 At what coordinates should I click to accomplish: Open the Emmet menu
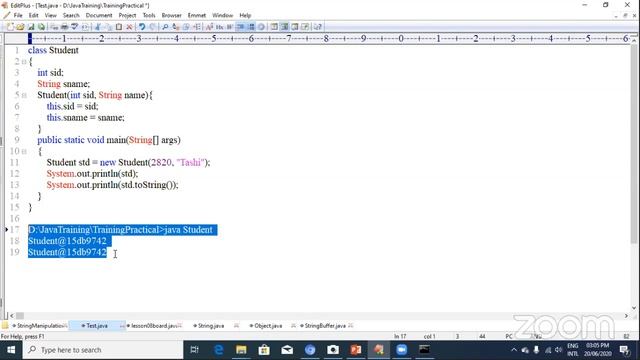[197, 16]
